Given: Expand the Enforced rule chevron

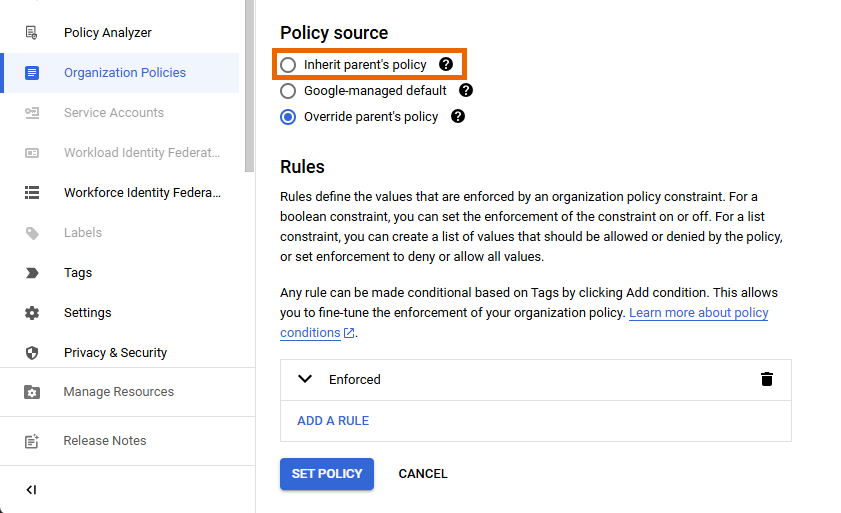Looking at the screenshot, I should [306, 380].
